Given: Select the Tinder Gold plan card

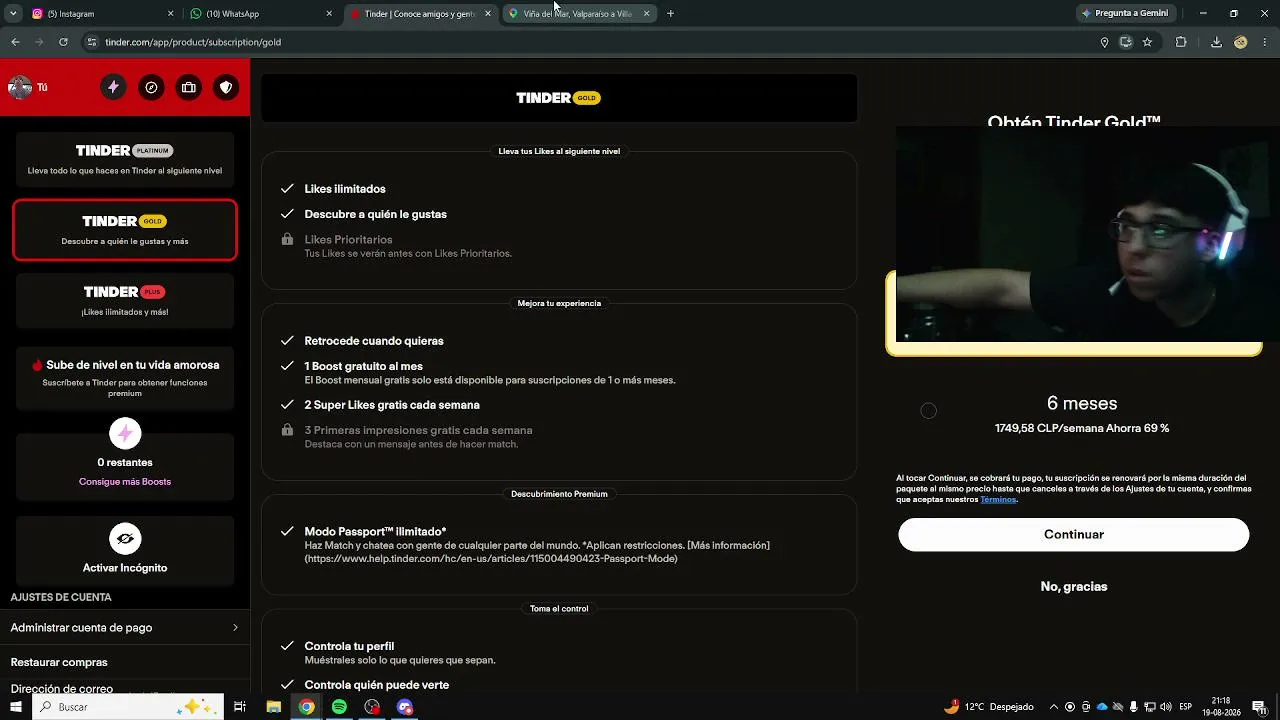Looking at the screenshot, I should click(x=125, y=230).
